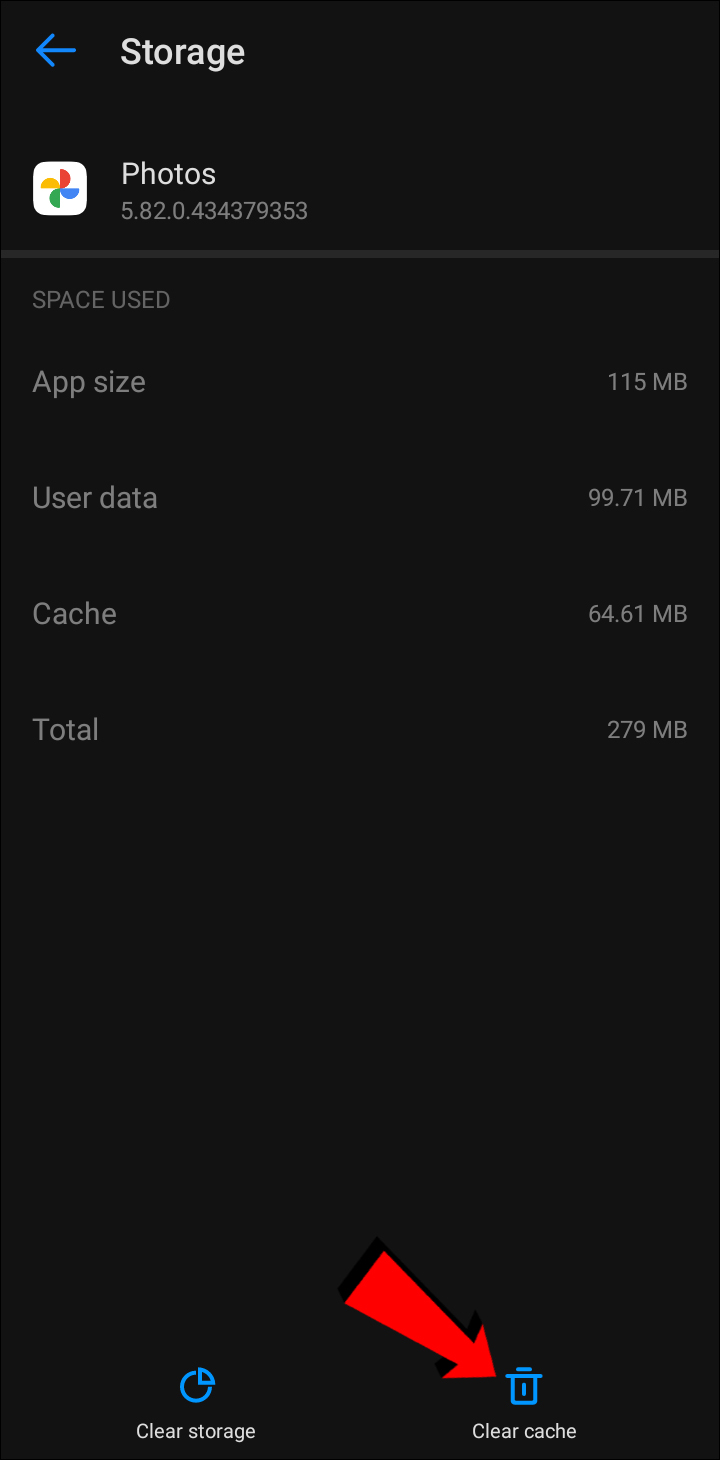720x1460 pixels.
Task: Click the SPACE USED section header
Action: coord(101,300)
